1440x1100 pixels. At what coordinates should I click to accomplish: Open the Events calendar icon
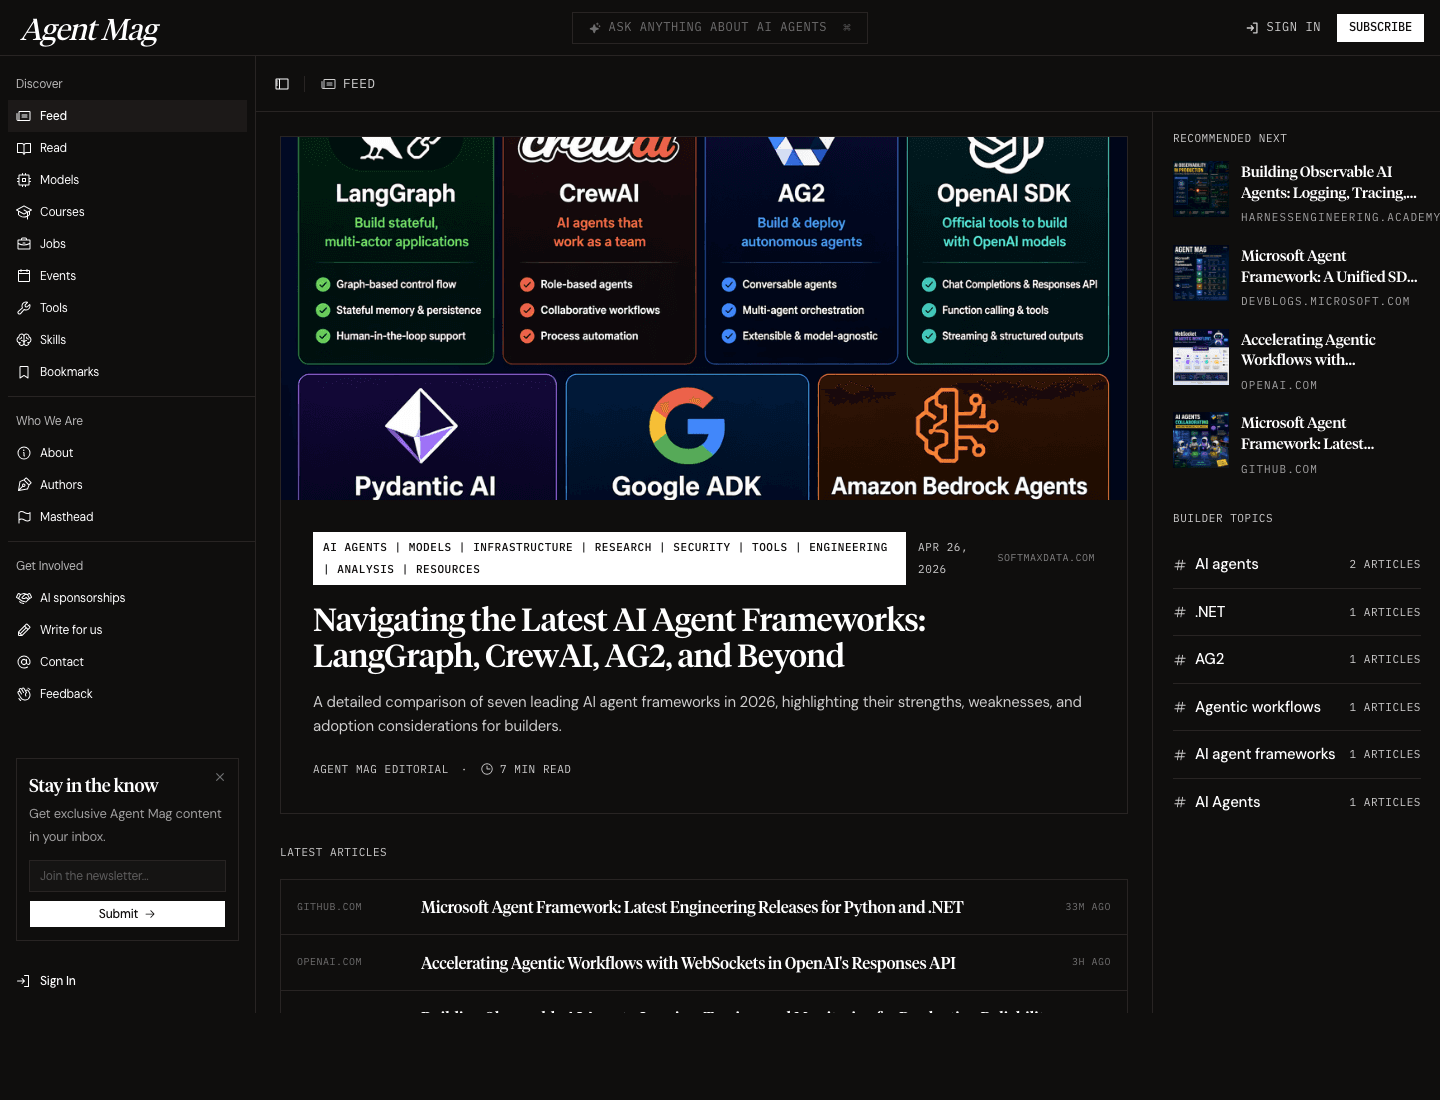click(x=24, y=276)
